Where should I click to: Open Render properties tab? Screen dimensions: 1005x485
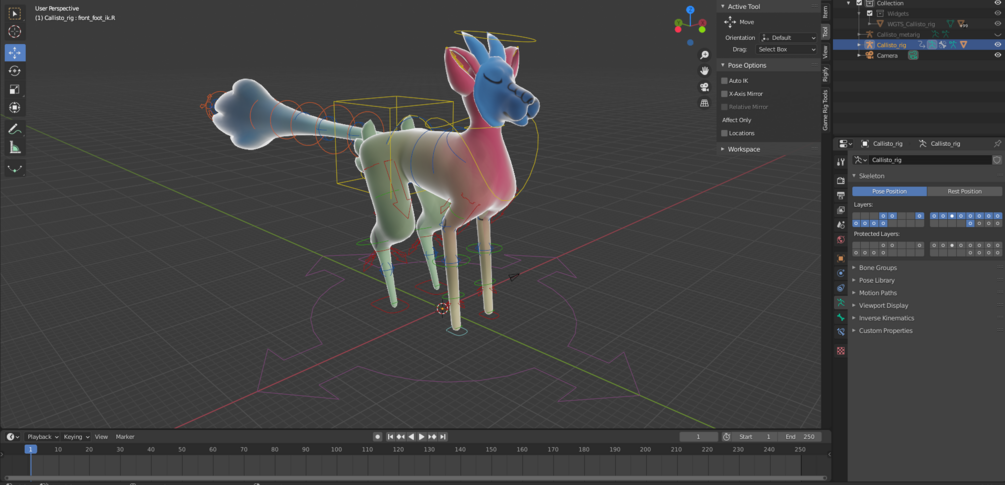click(841, 181)
